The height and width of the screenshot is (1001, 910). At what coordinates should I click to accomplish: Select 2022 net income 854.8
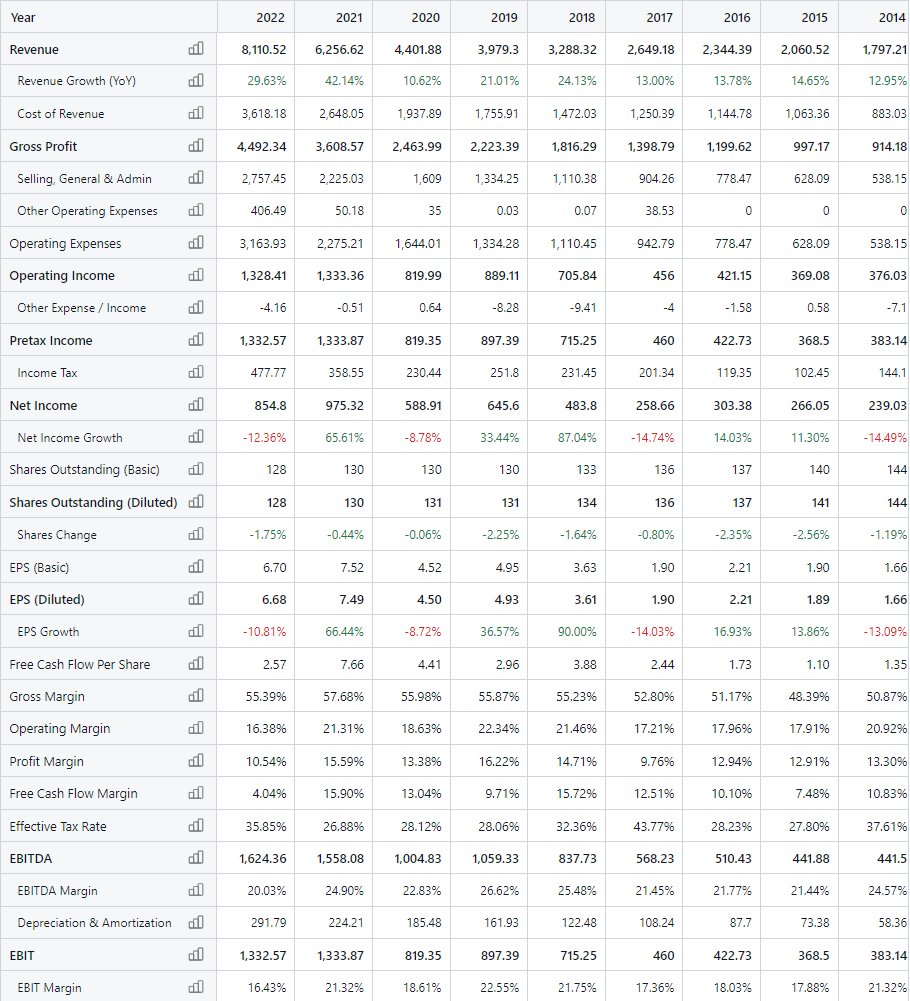(271, 405)
